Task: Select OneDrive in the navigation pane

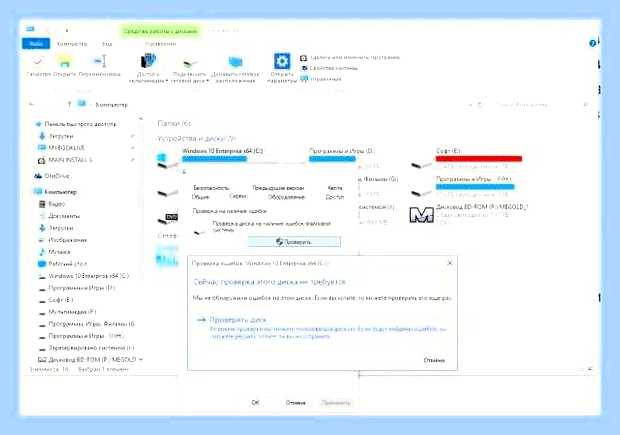Action: 52,176
